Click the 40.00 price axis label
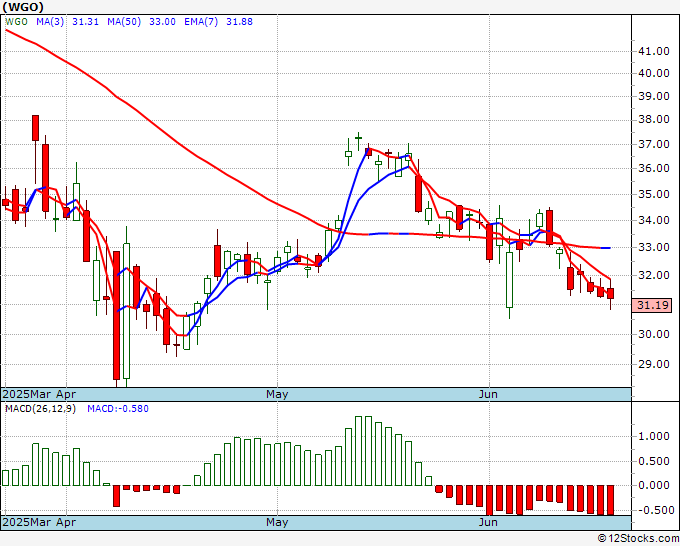 [654, 73]
